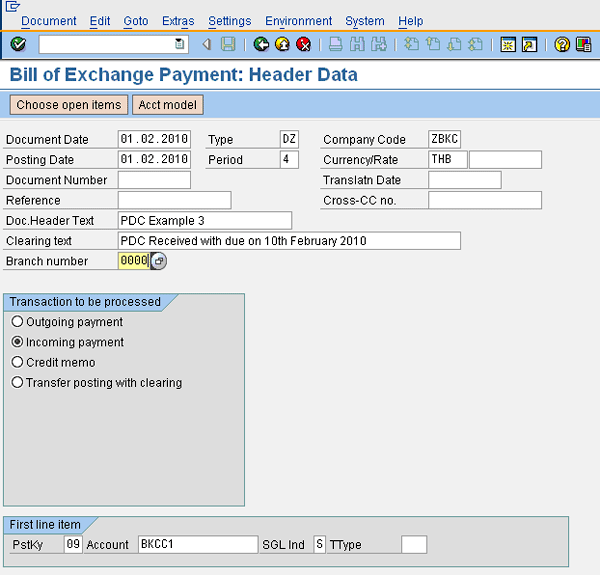Image resolution: width=600 pixels, height=575 pixels.
Task: Click the Acct model button
Action: point(168,105)
